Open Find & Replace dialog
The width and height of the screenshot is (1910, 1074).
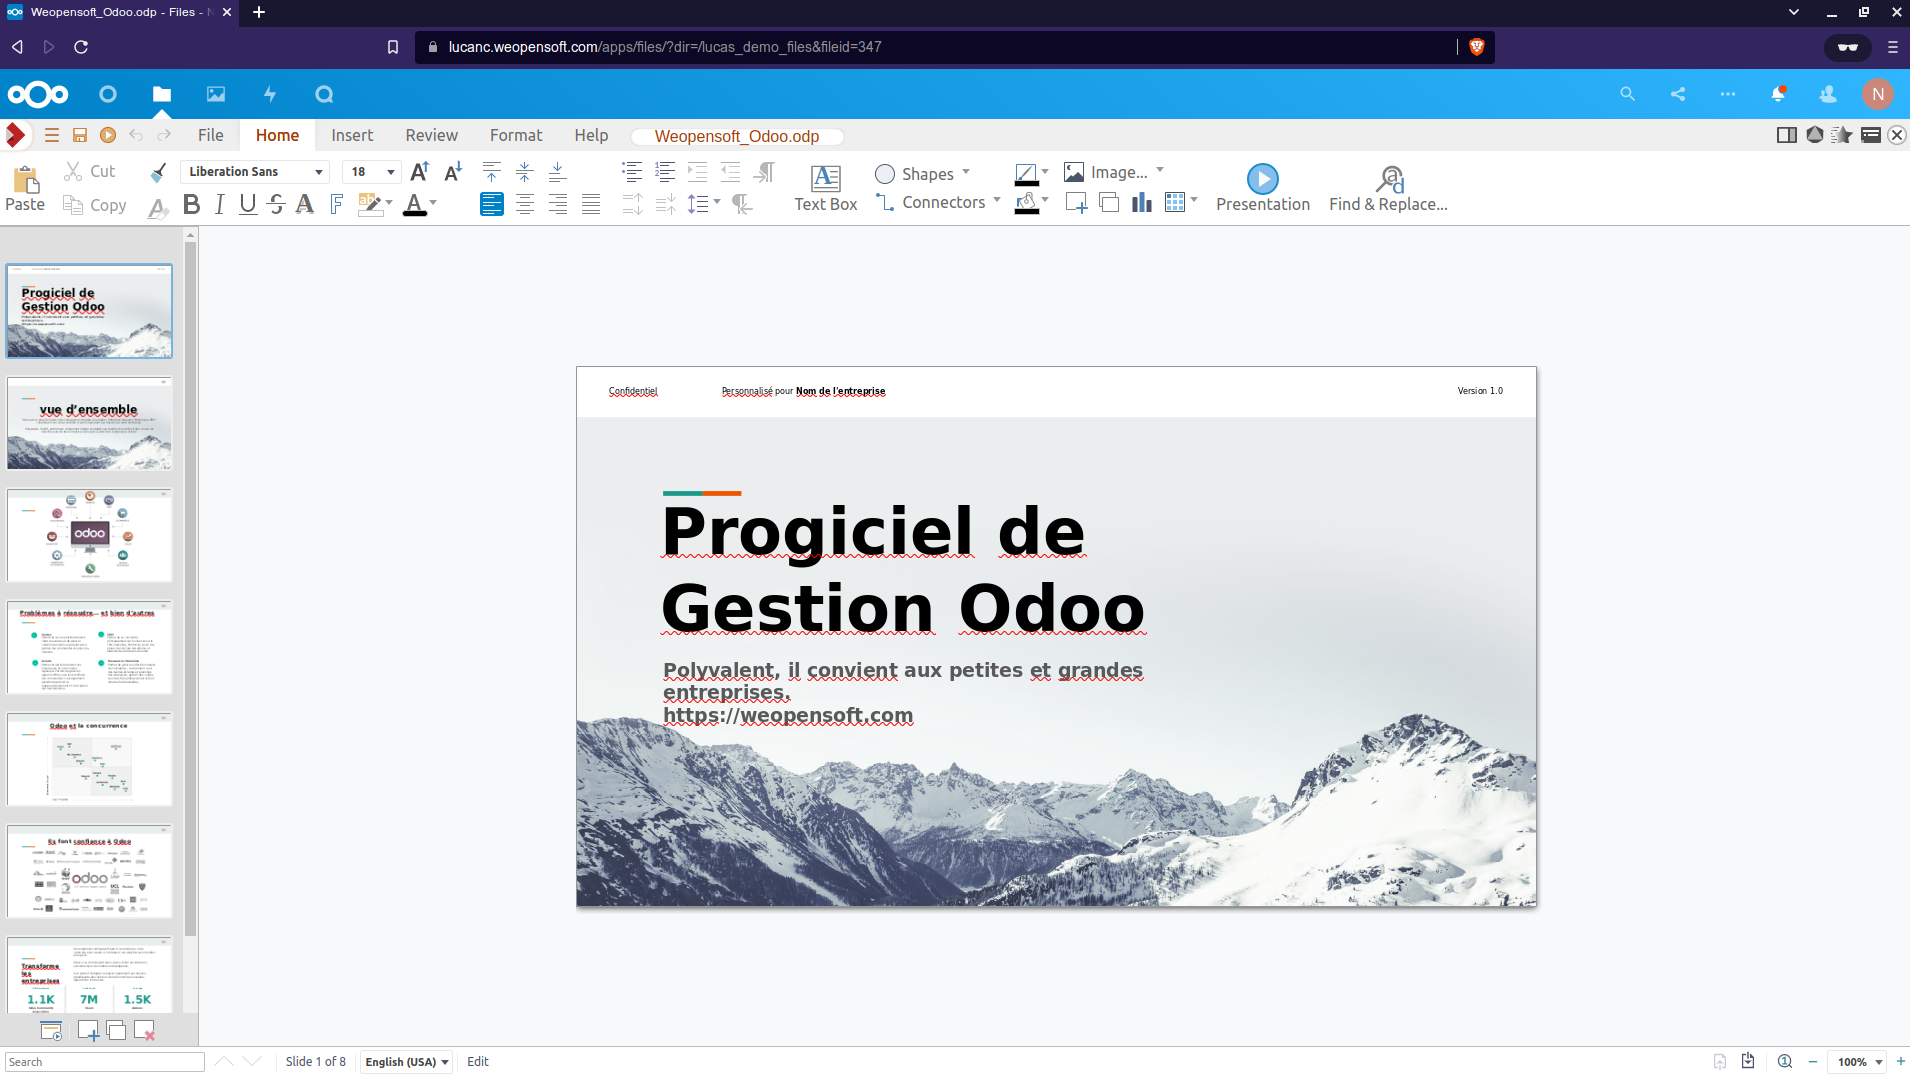(1388, 188)
